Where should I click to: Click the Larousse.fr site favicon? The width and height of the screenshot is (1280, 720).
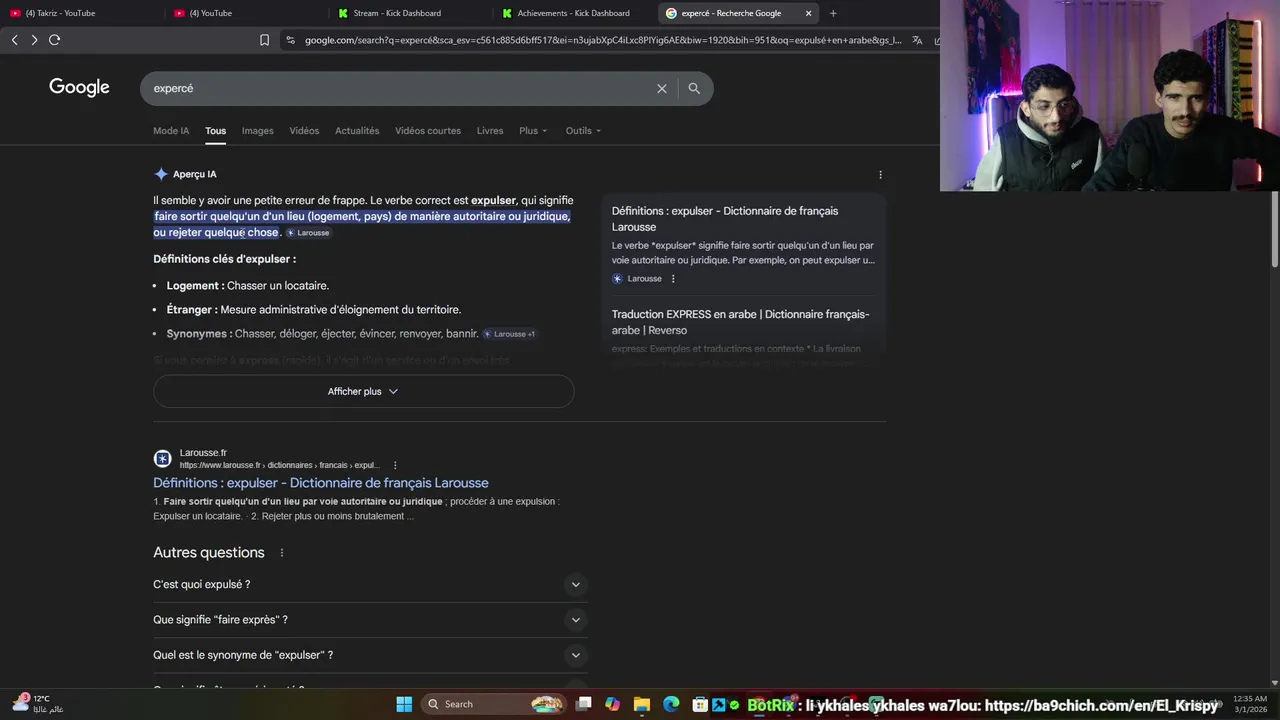[x=162, y=459]
